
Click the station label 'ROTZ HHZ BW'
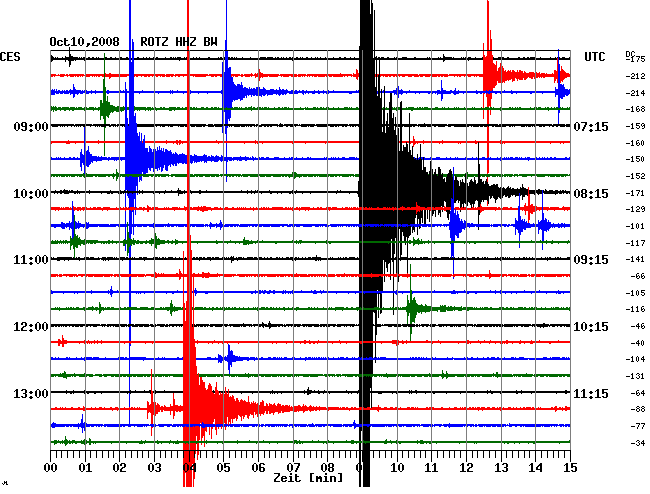[179, 42]
